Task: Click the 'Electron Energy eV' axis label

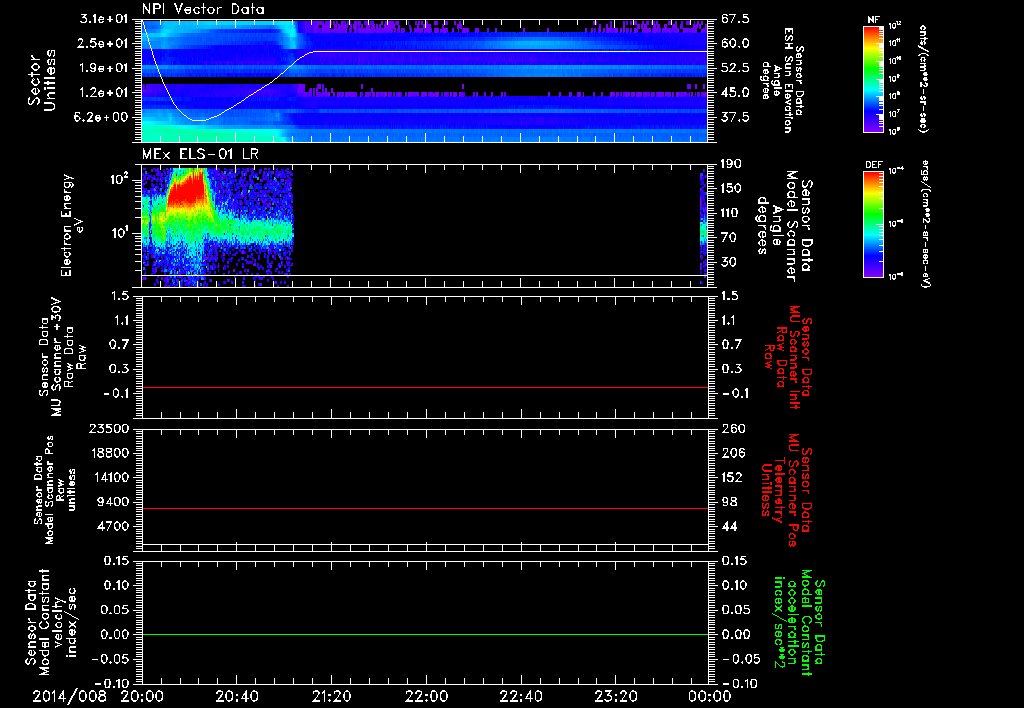Action: tap(72, 225)
